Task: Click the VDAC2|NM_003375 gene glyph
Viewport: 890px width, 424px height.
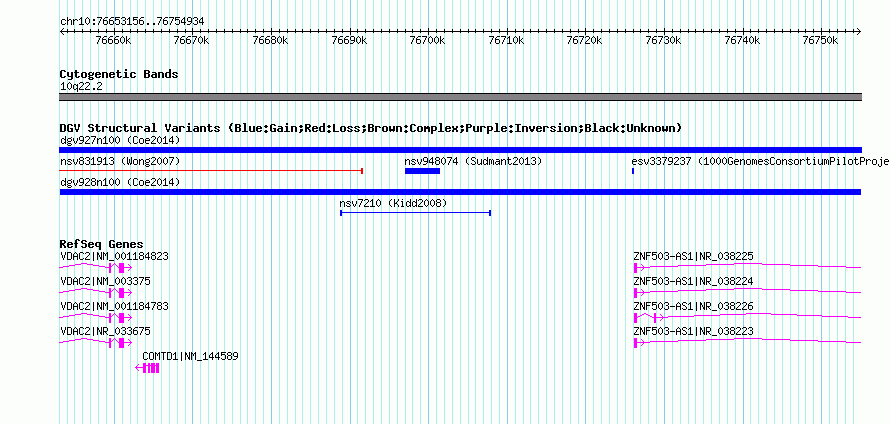Action: click(95, 292)
